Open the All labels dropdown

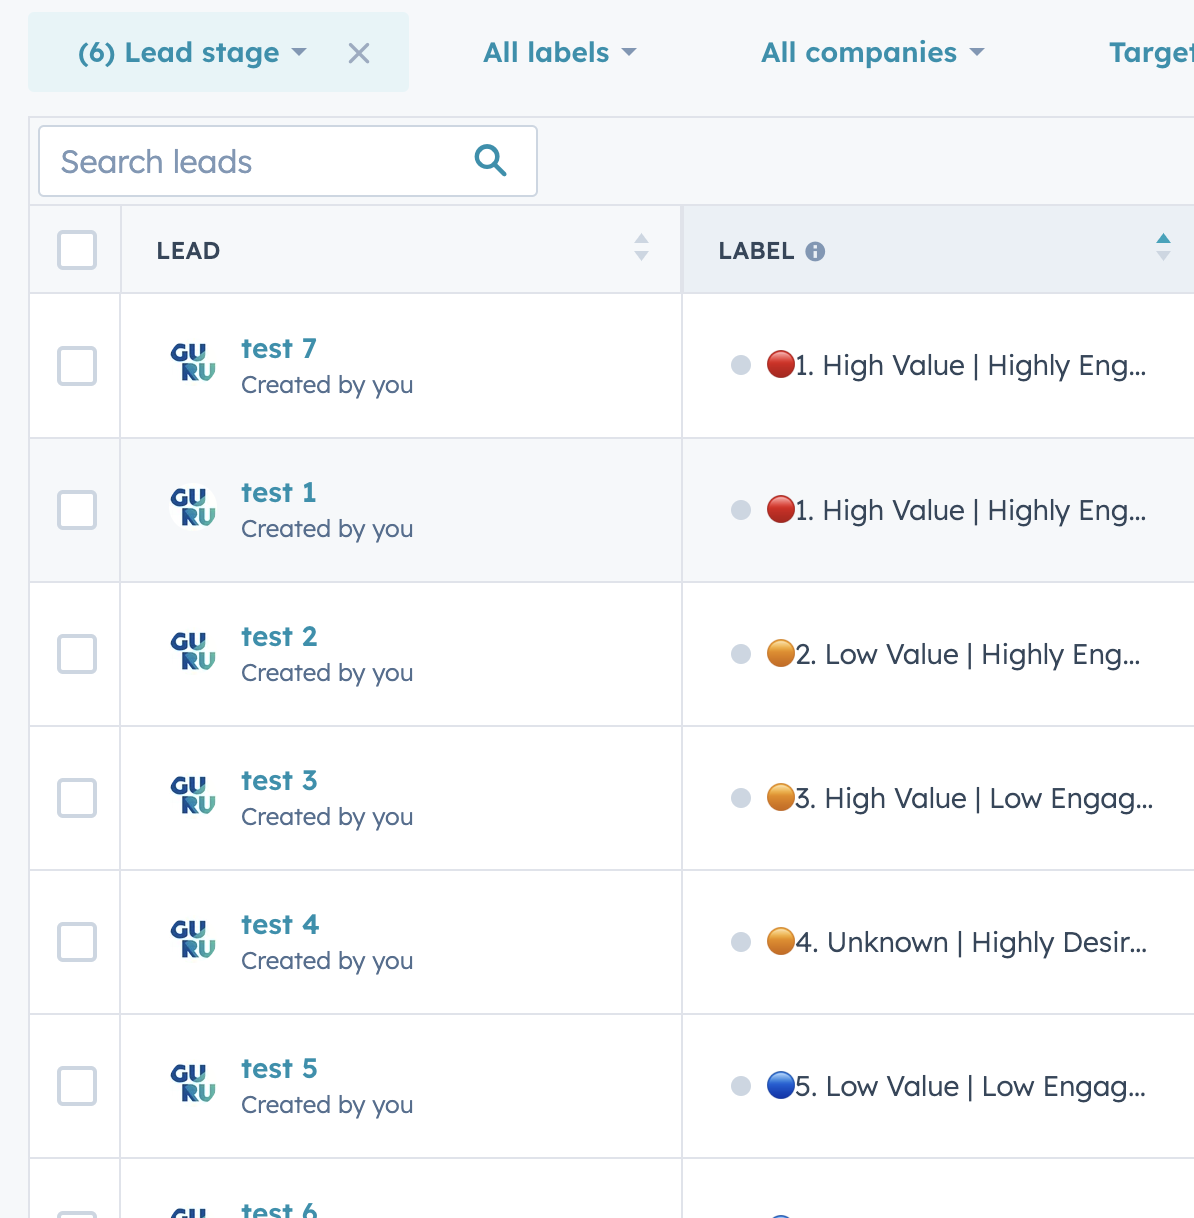pos(559,52)
